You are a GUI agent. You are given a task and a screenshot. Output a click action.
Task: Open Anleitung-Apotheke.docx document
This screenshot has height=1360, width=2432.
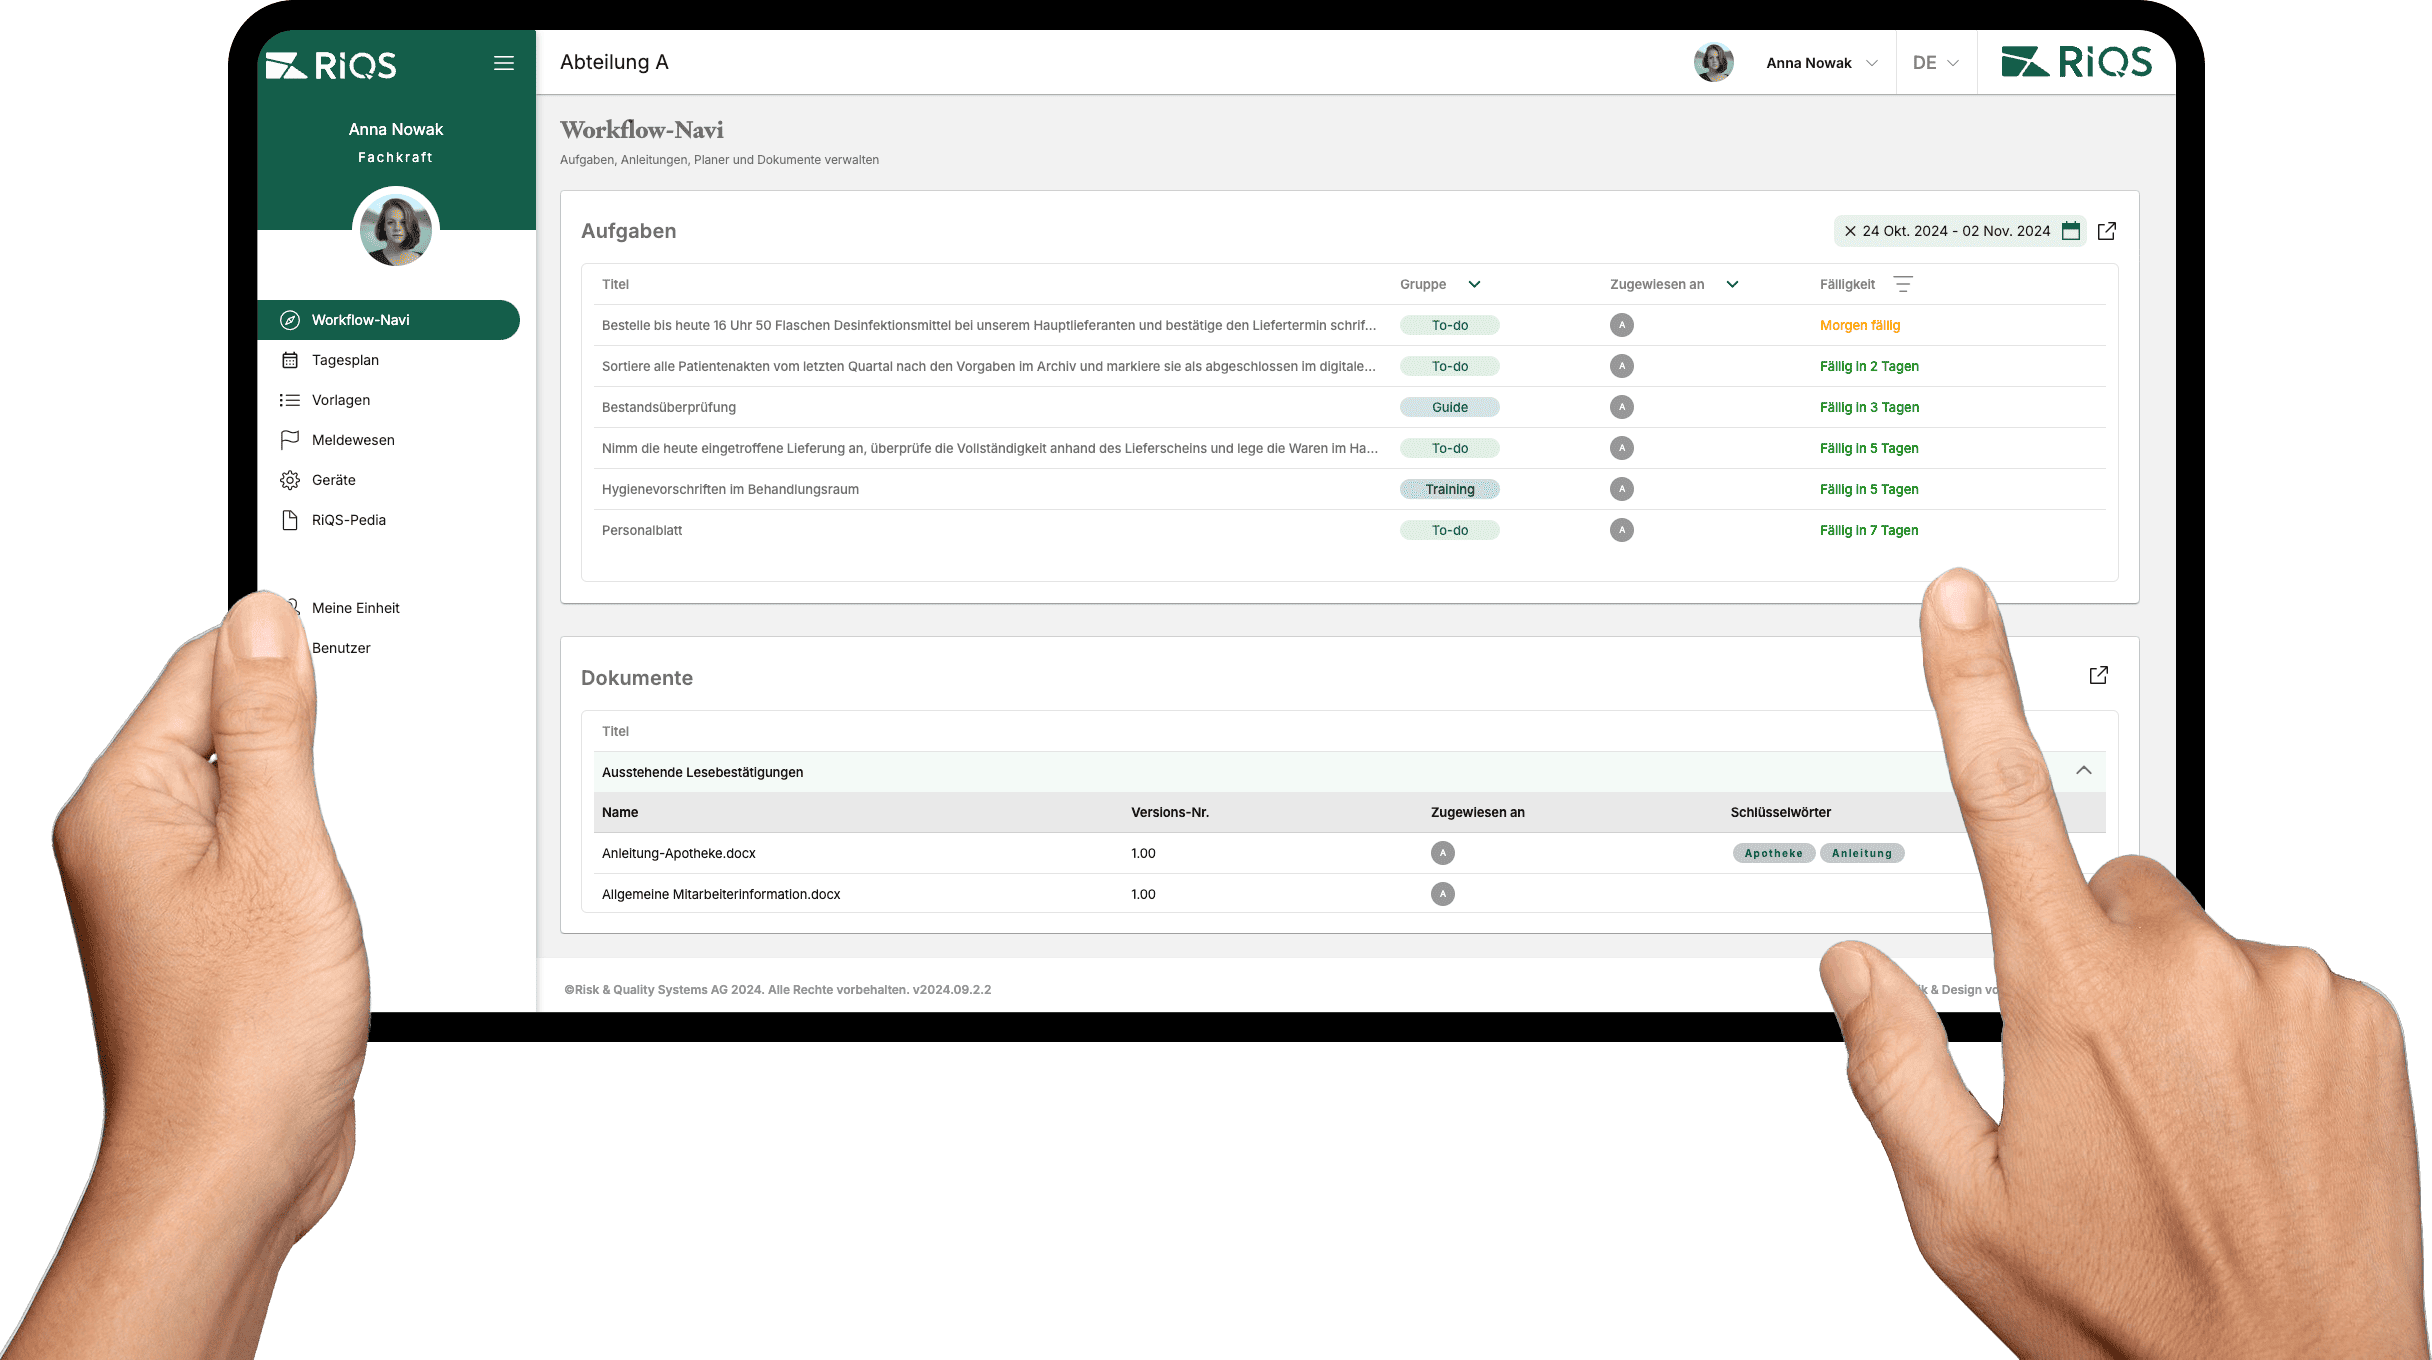coord(679,853)
